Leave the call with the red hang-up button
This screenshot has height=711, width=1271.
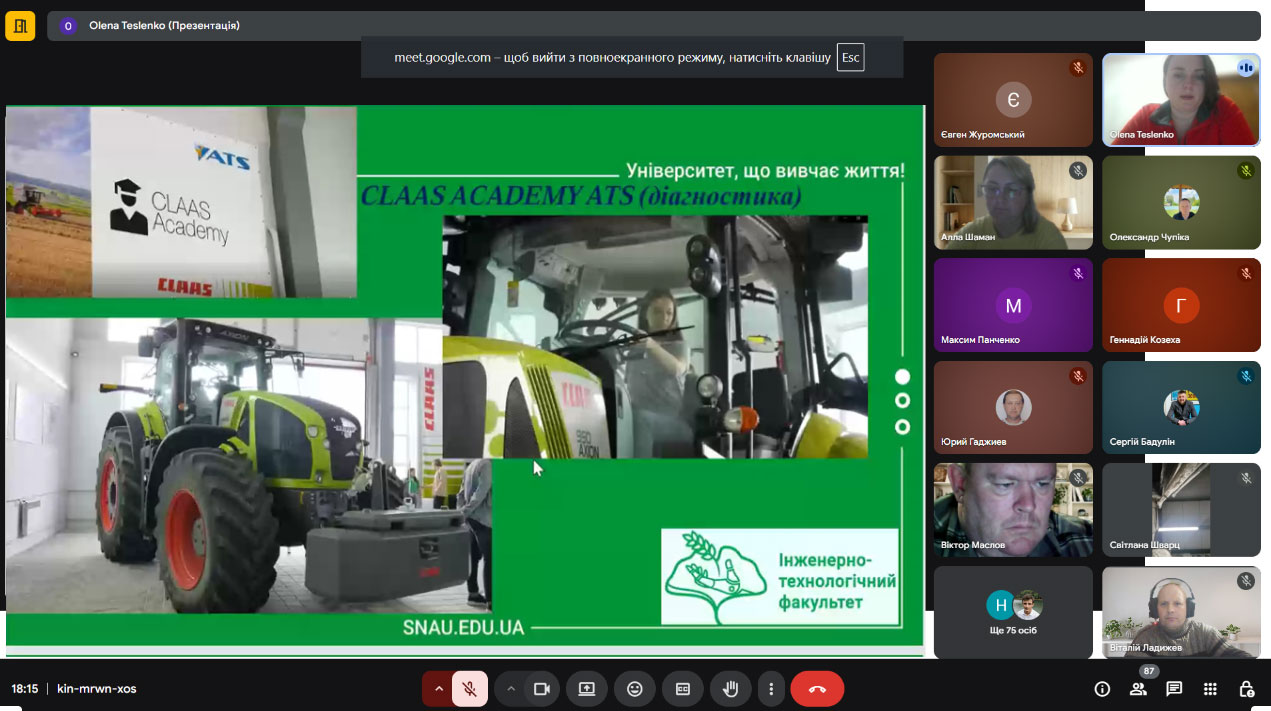tap(817, 689)
